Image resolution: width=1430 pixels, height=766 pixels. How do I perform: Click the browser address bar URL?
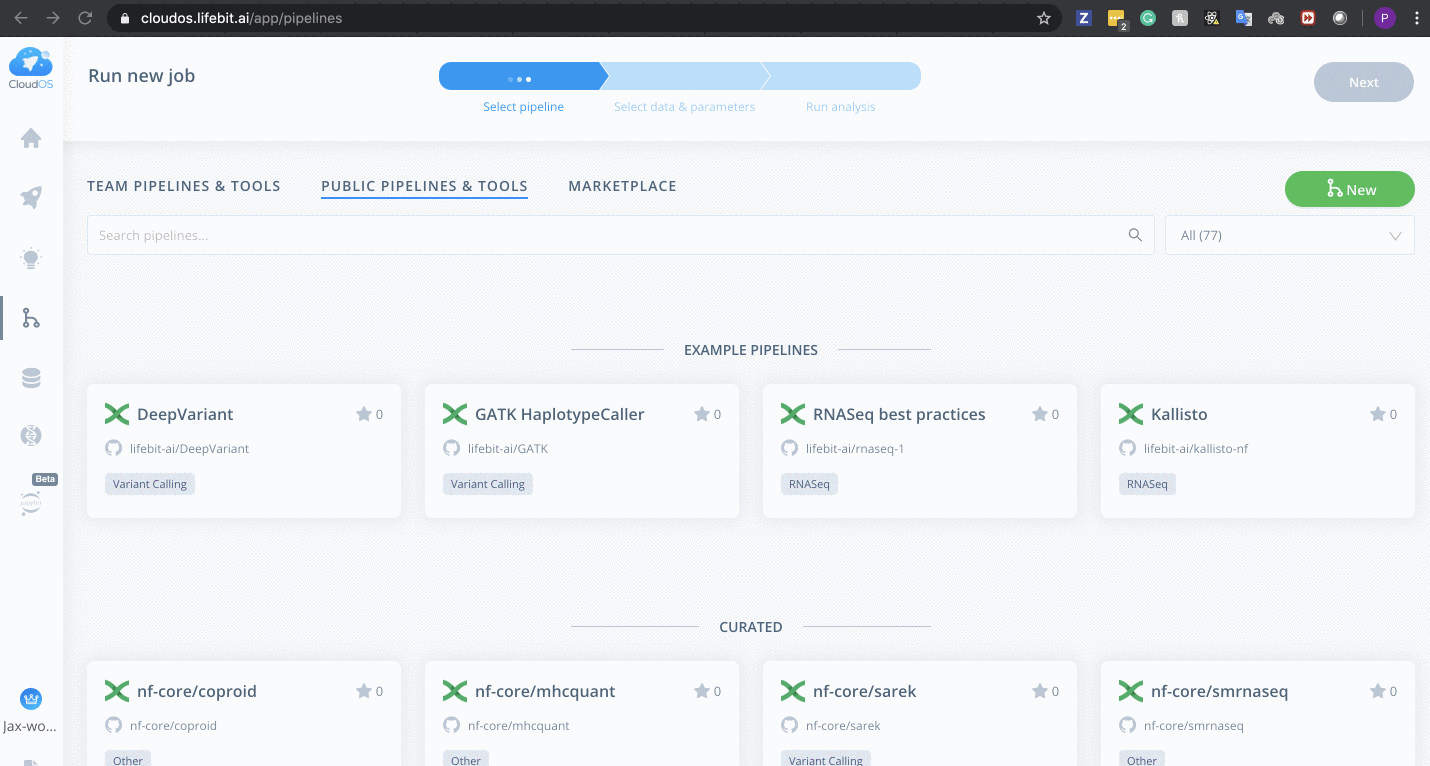tap(241, 18)
